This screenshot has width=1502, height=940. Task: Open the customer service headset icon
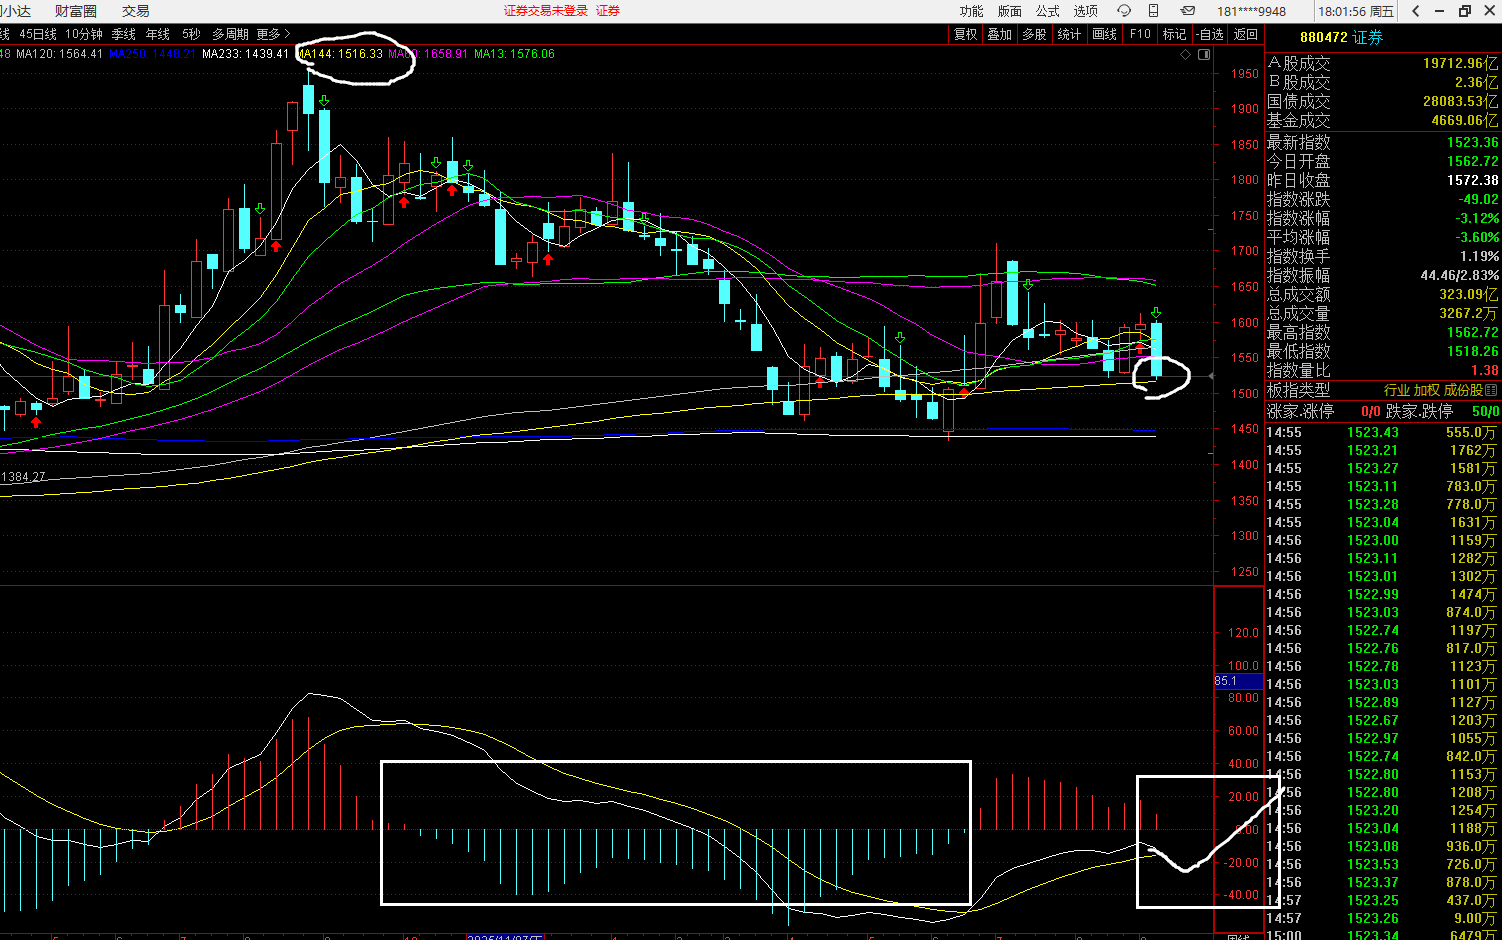(x=1124, y=11)
